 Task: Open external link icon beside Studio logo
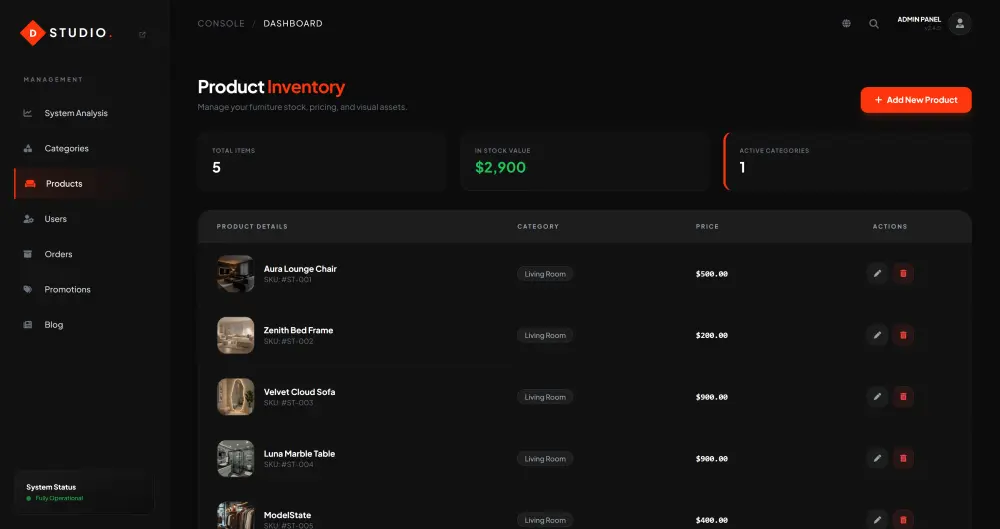pos(142,34)
